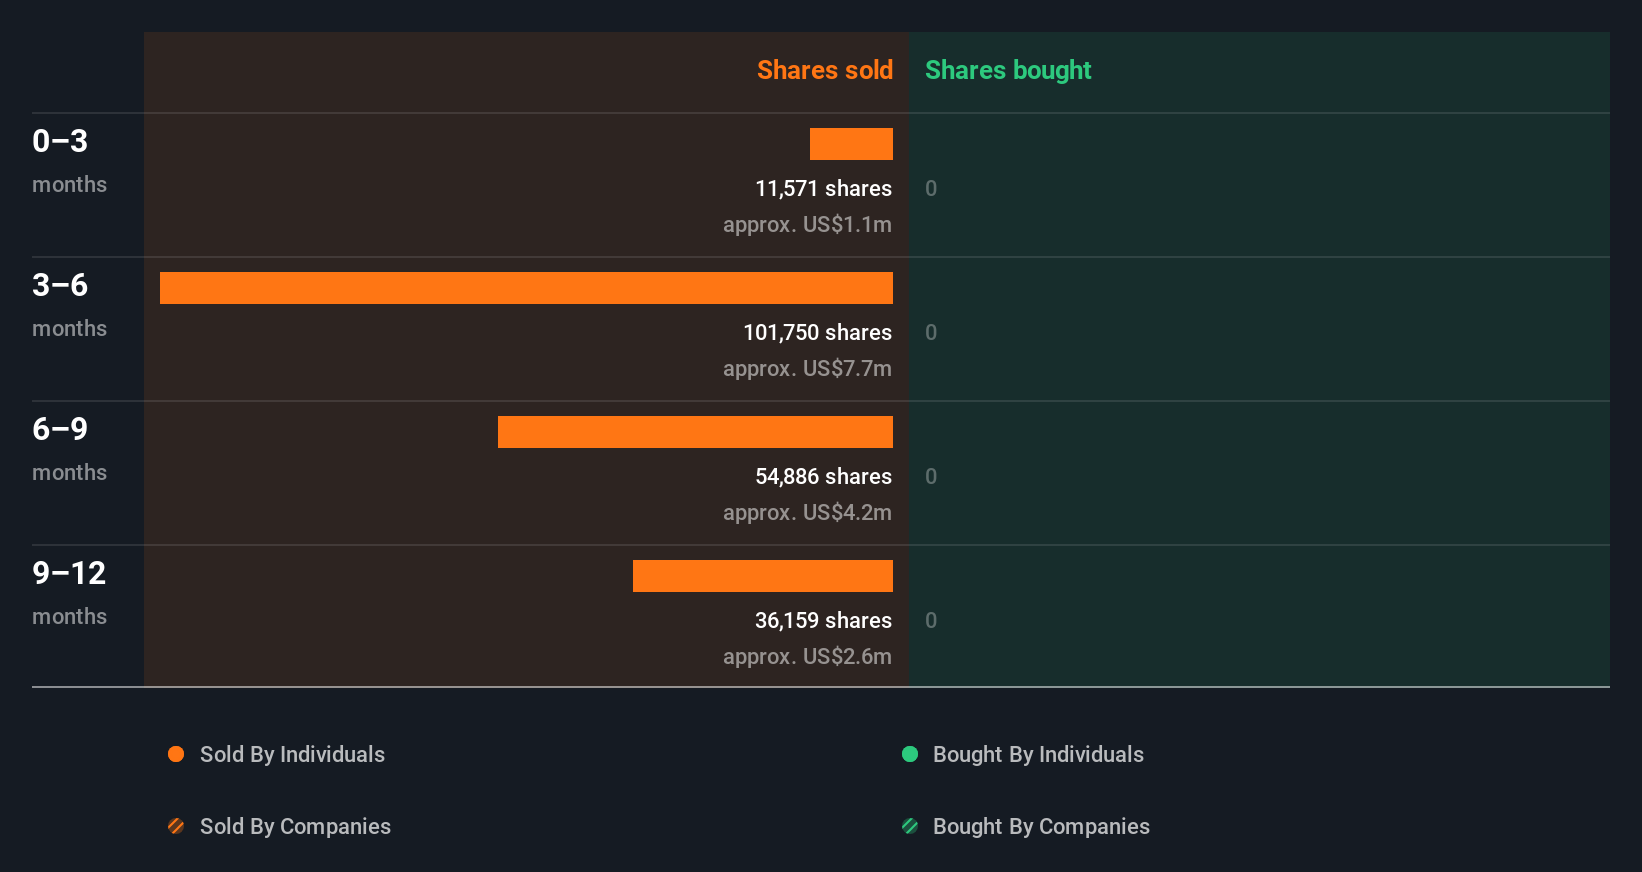Click the approx. US$2.6m value
The height and width of the screenshot is (872, 1642).
pyautogui.click(x=807, y=657)
